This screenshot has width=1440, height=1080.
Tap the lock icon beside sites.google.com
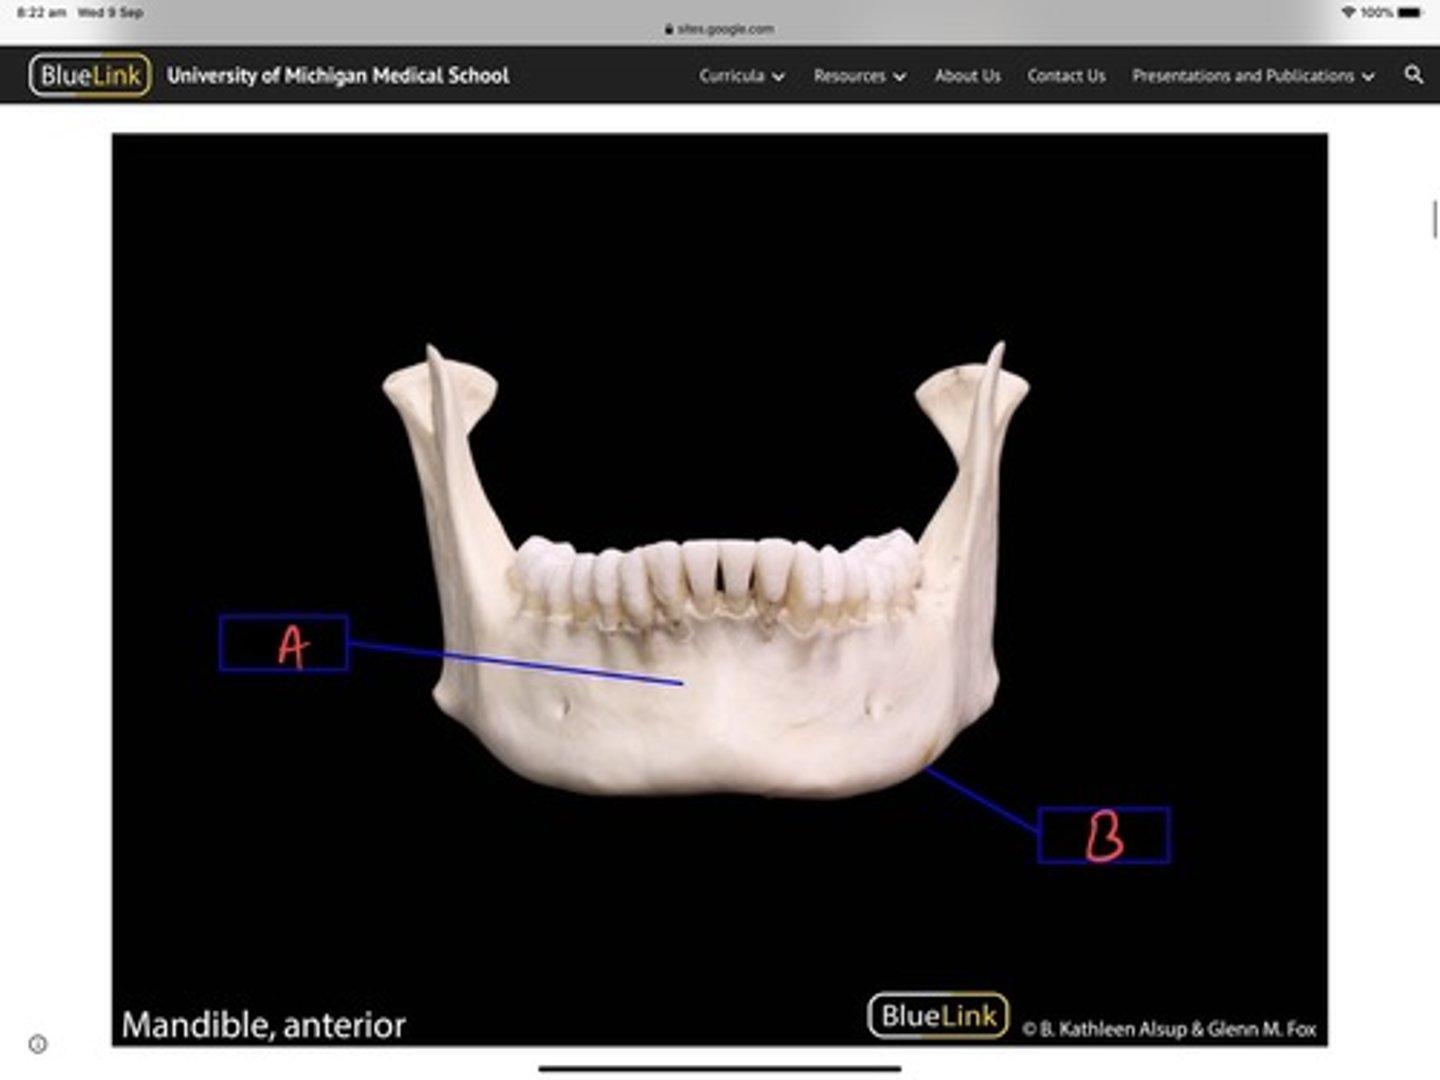pos(669,29)
